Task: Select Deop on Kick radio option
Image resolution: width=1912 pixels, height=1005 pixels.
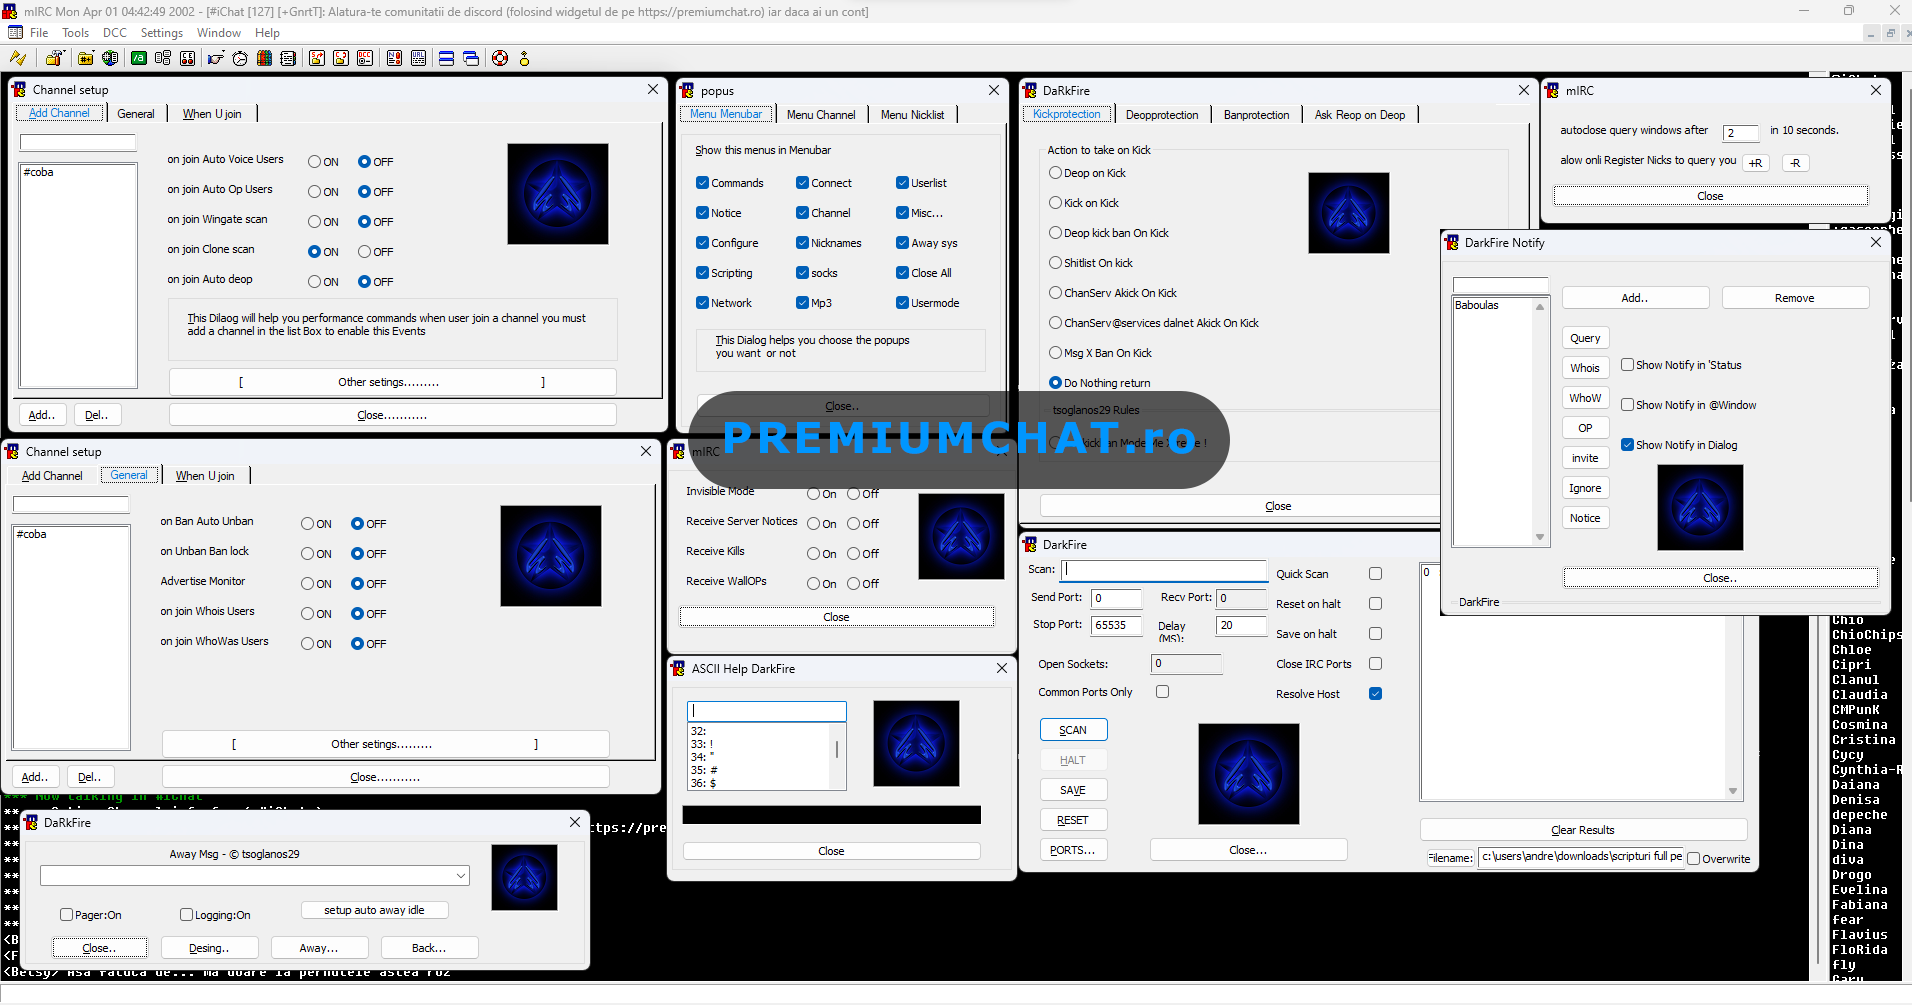Action: pyautogui.click(x=1055, y=173)
